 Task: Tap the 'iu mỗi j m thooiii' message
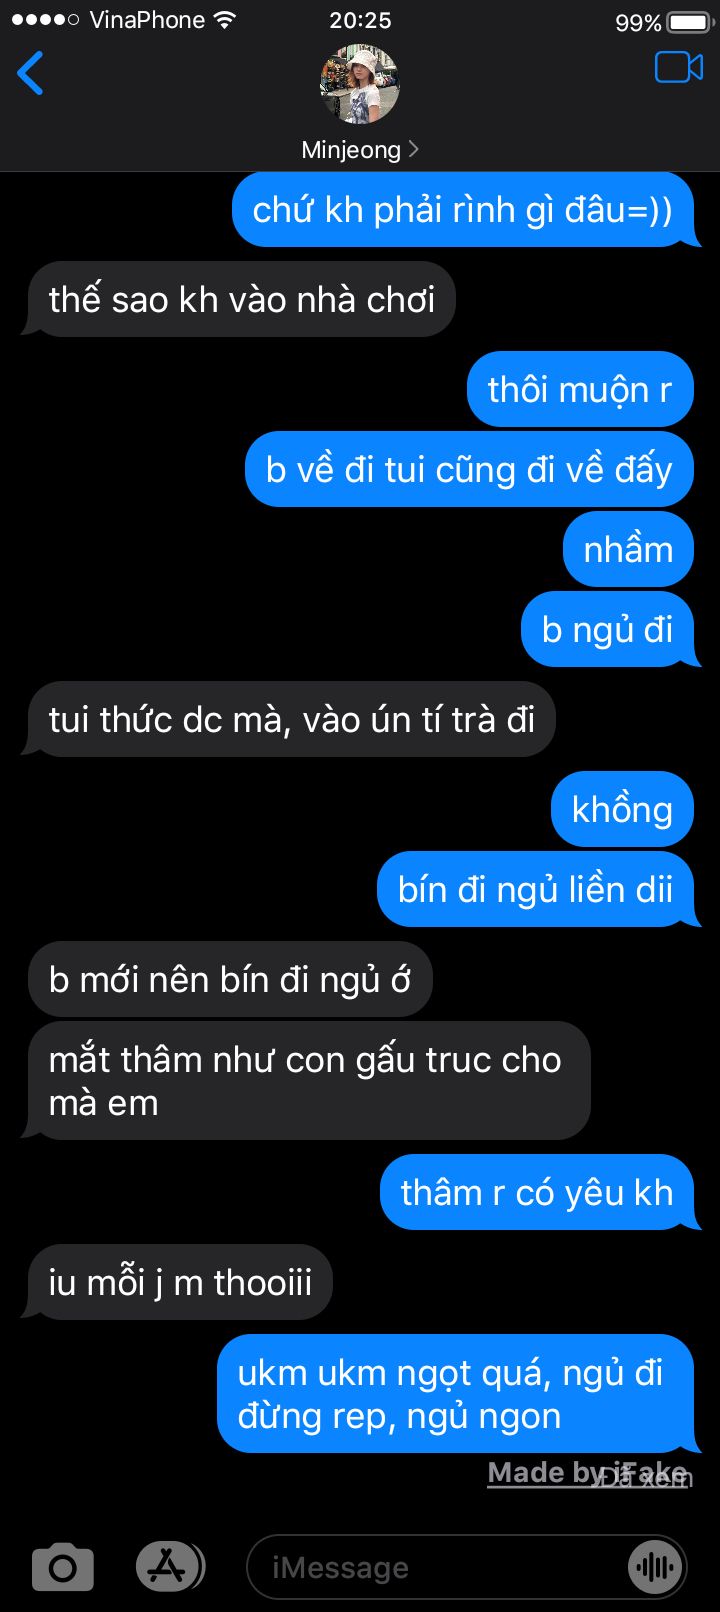point(178,1282)
